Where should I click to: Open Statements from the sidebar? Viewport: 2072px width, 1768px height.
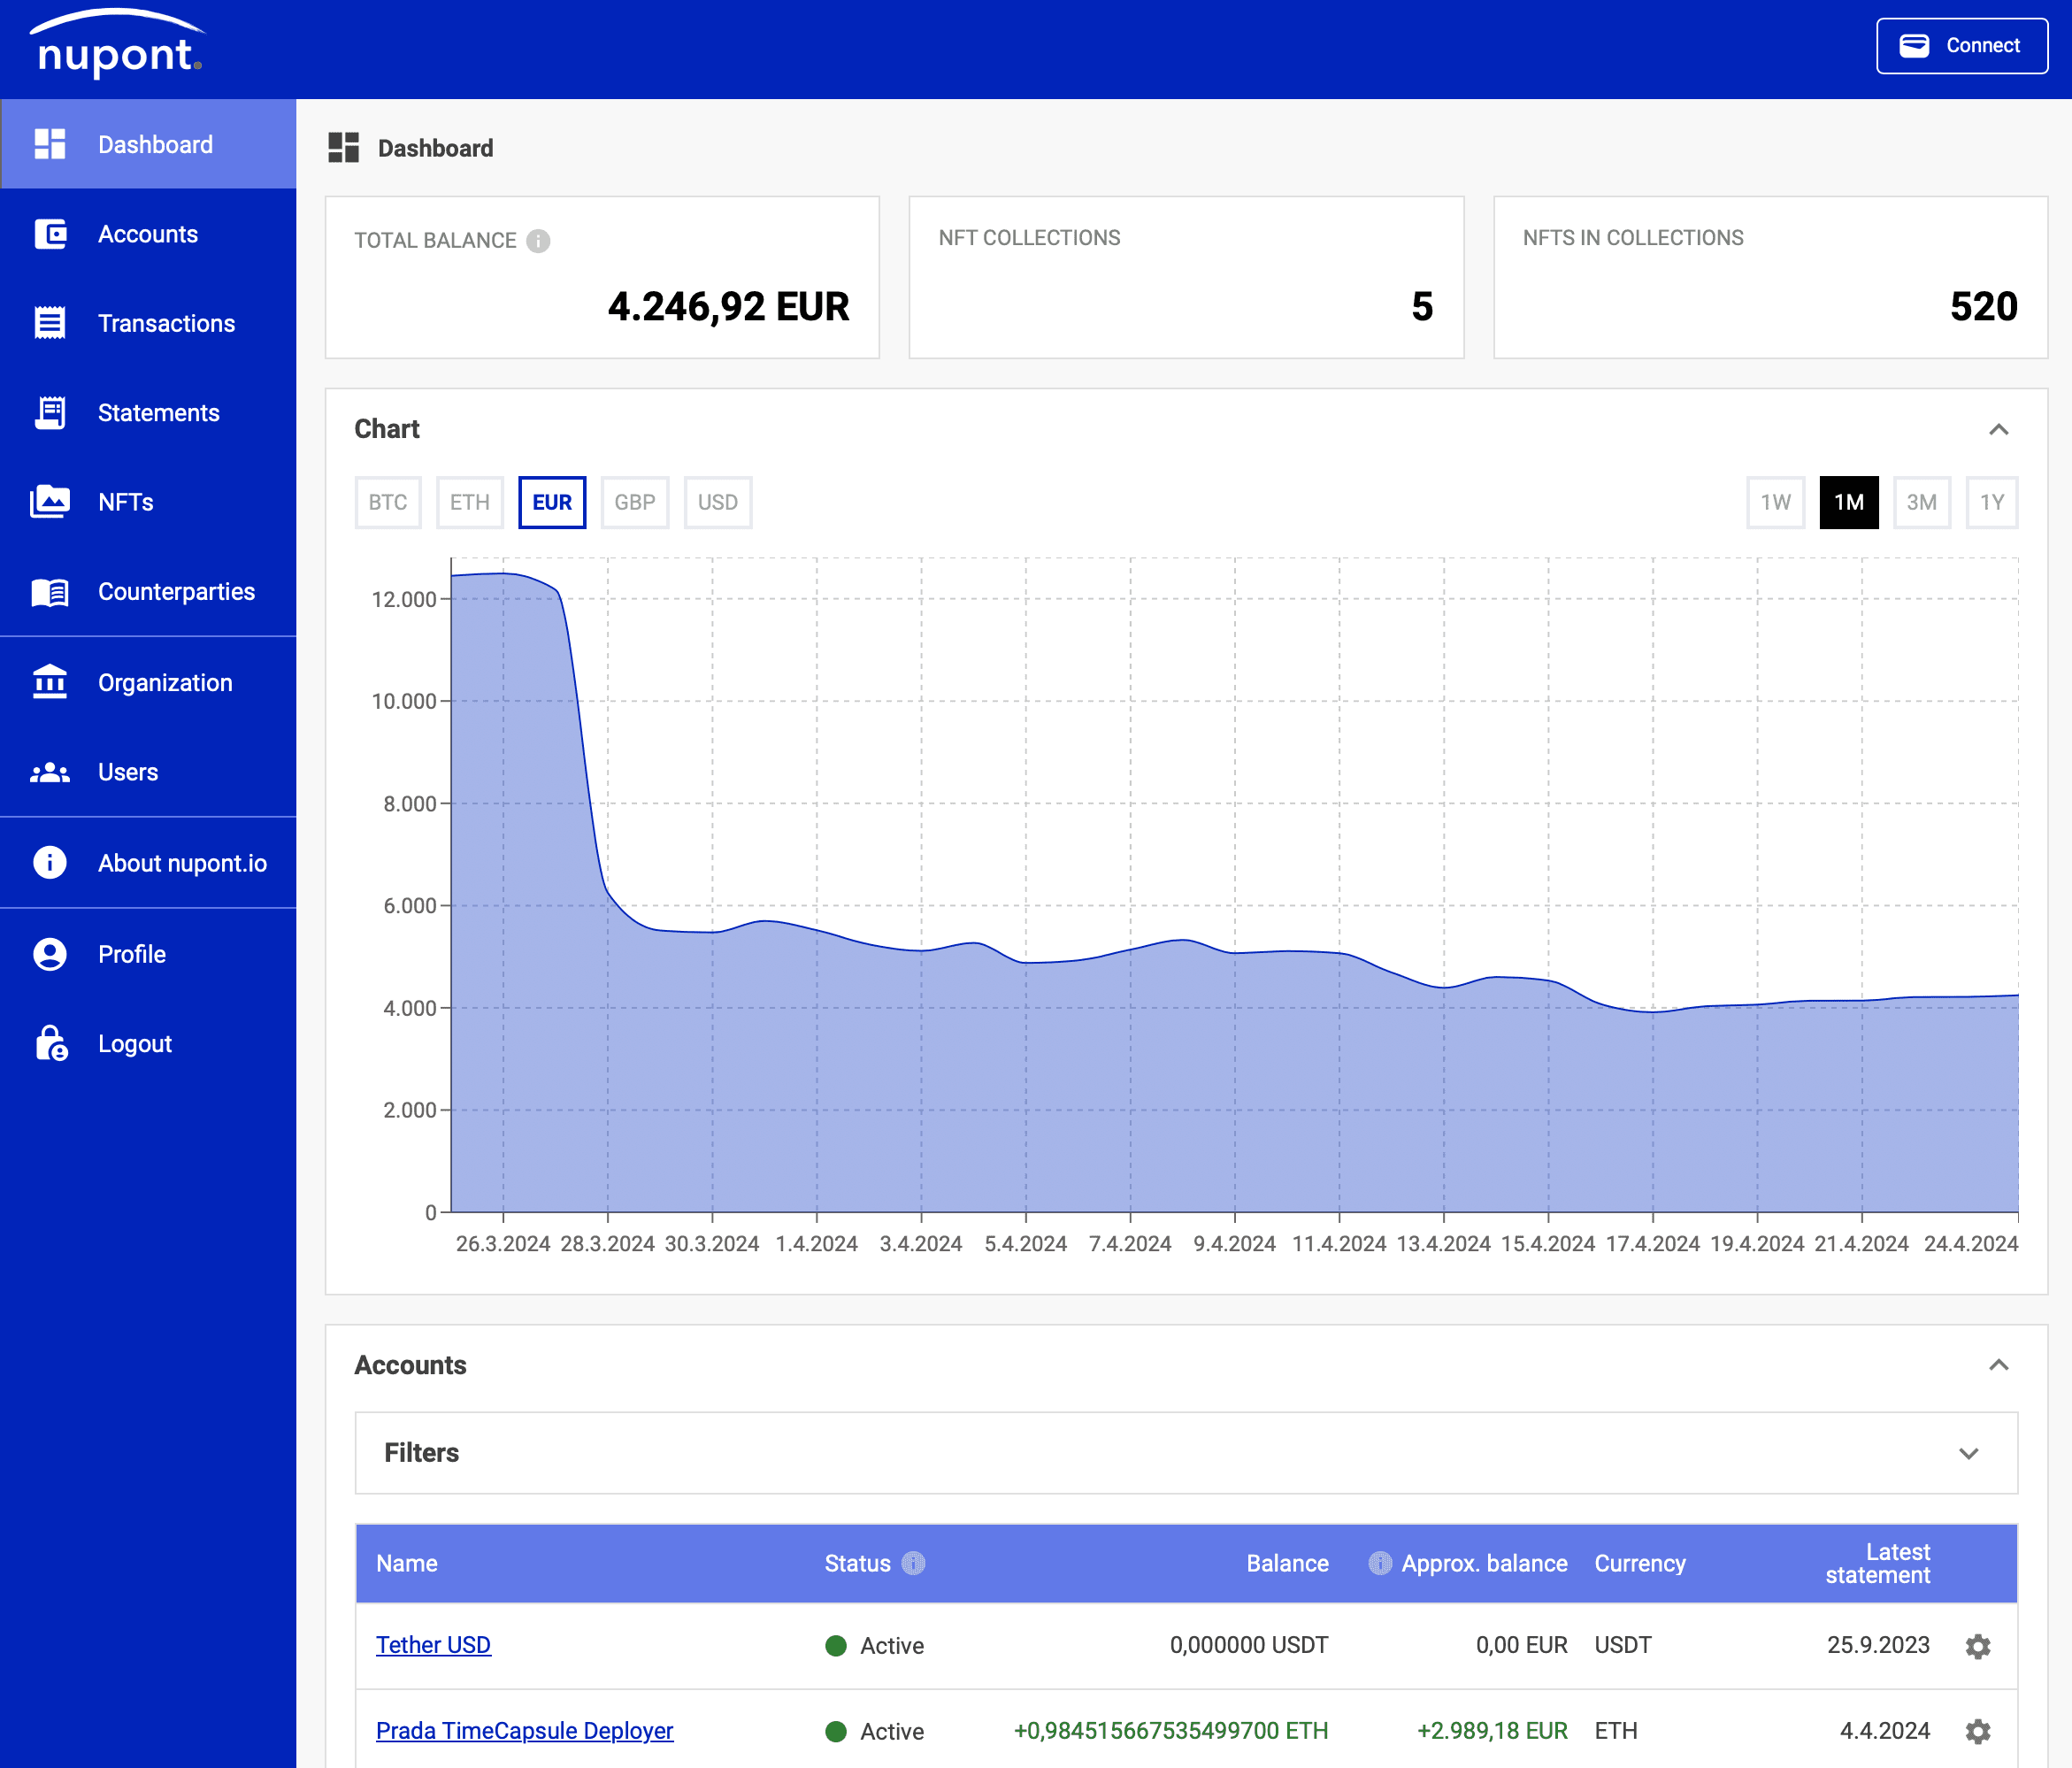point(159,412)
